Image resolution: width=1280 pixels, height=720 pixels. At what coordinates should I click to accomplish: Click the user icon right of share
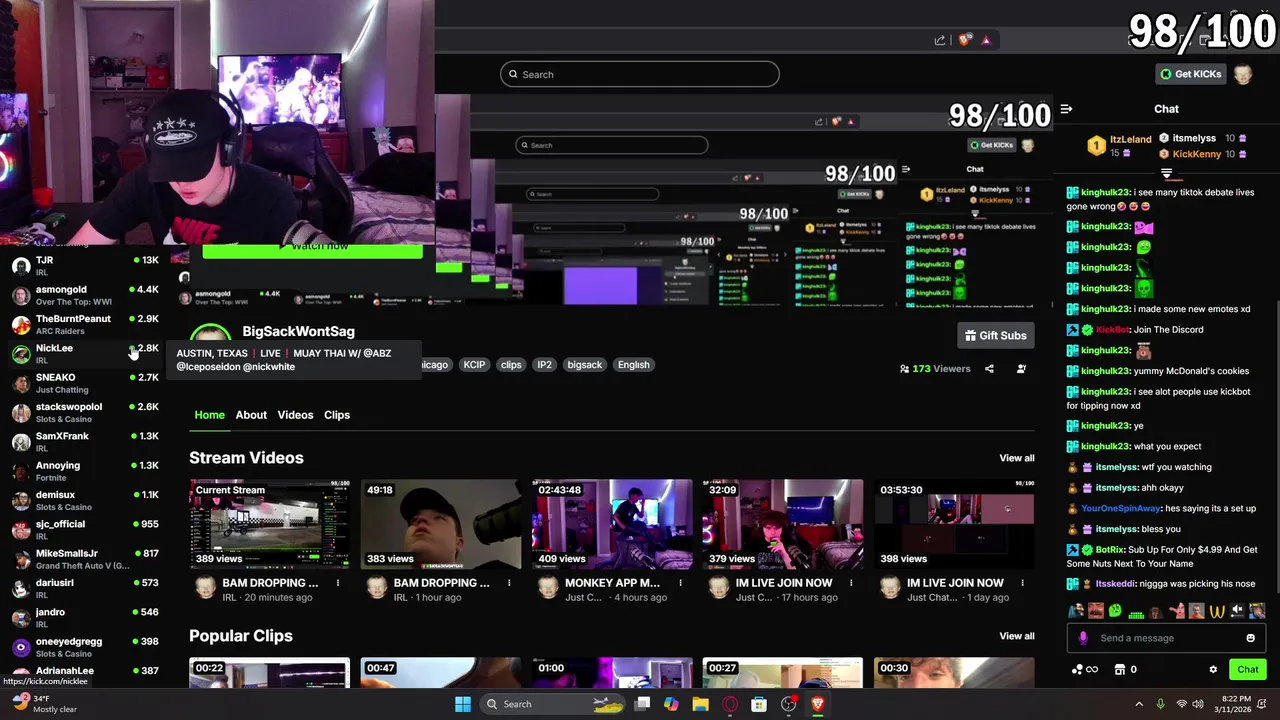point(1021,369)
